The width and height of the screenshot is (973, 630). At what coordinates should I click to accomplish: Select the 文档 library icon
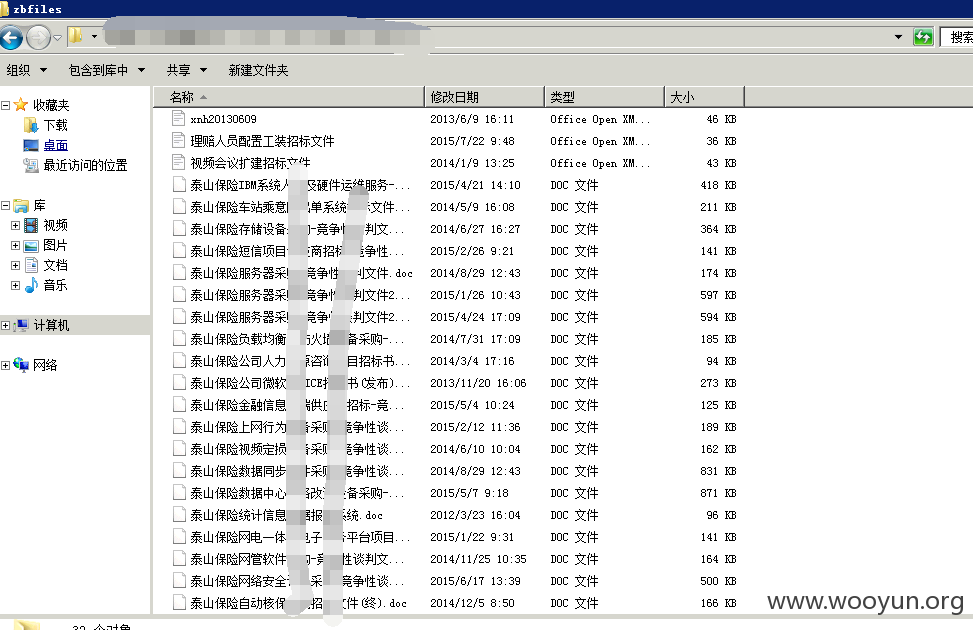pos(31,265)
